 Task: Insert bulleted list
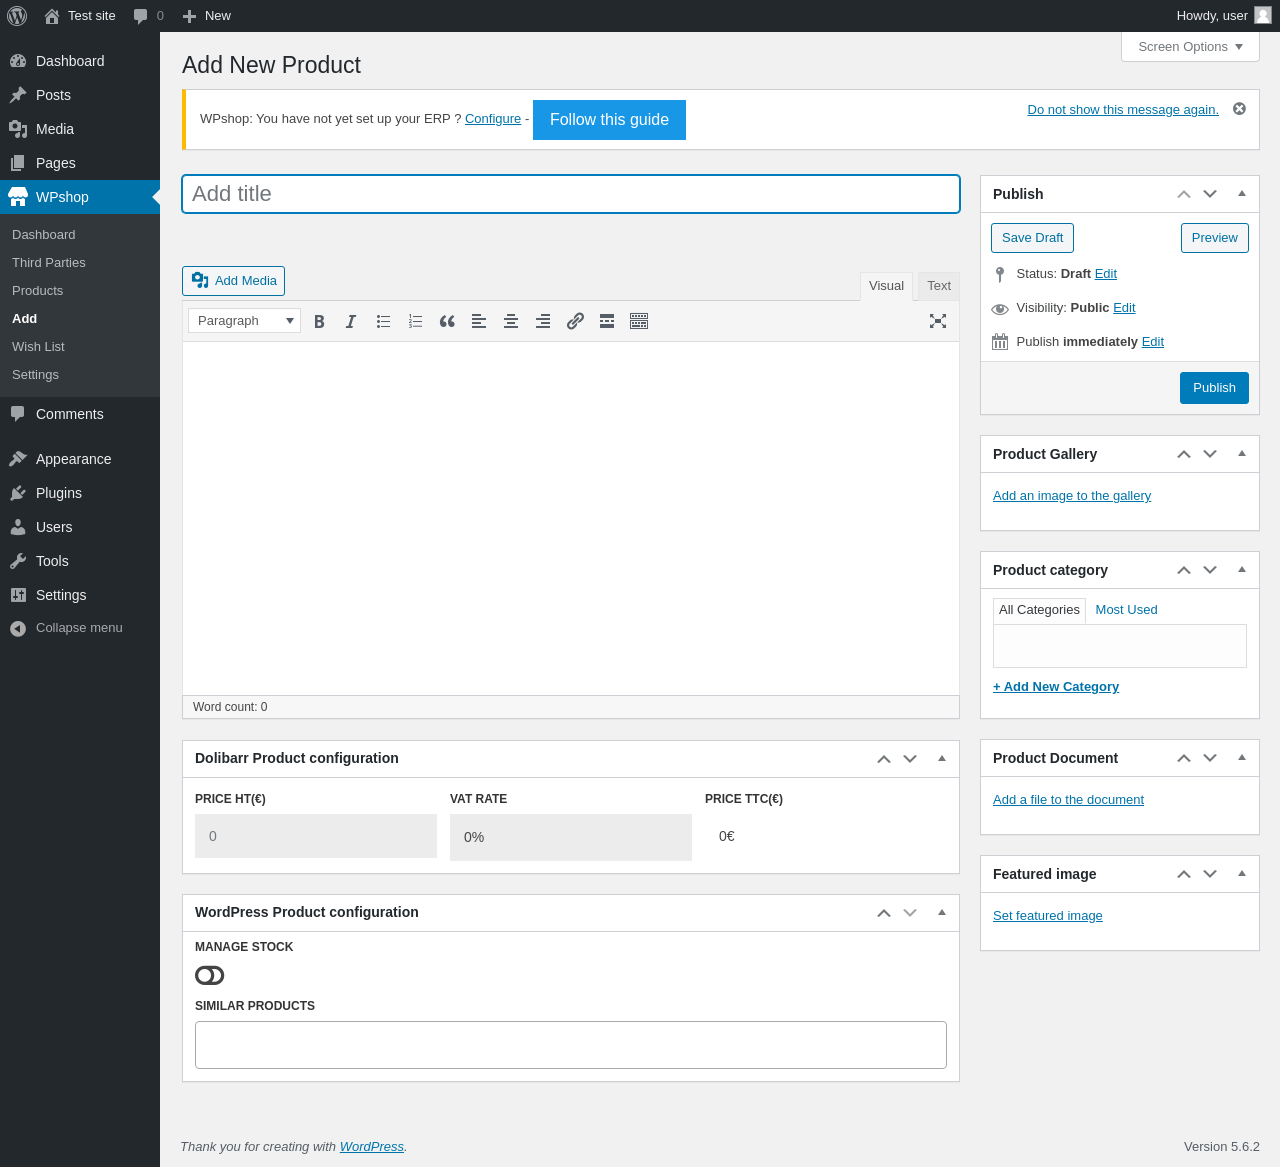click(383, 321)
